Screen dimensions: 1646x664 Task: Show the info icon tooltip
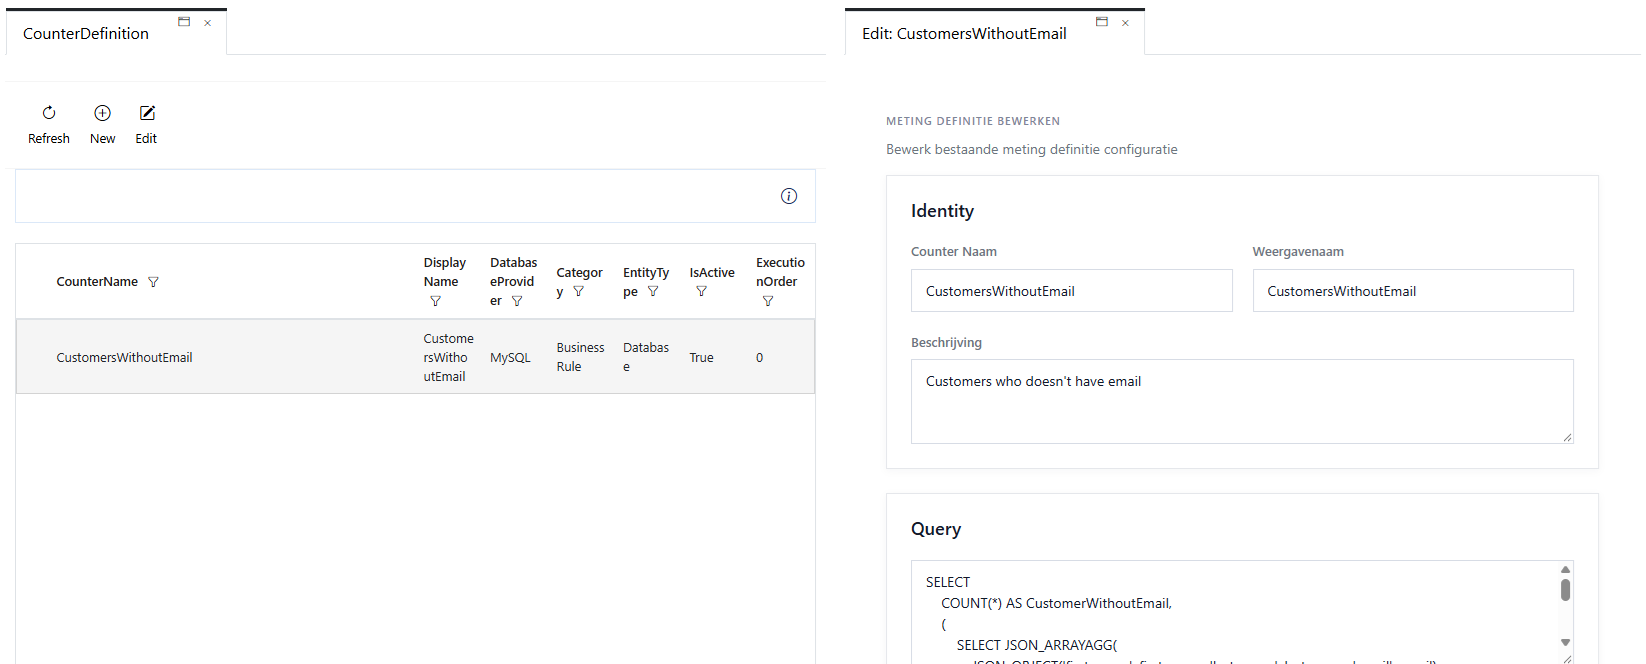[789, 196]
